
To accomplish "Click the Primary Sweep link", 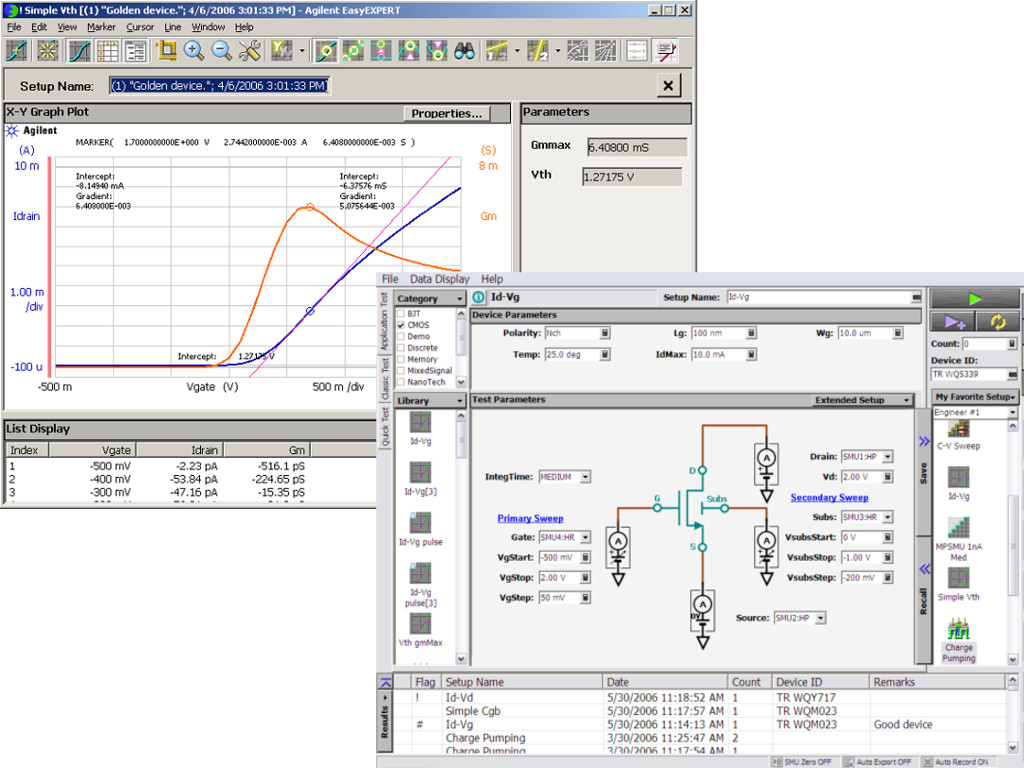I will 530,518.
